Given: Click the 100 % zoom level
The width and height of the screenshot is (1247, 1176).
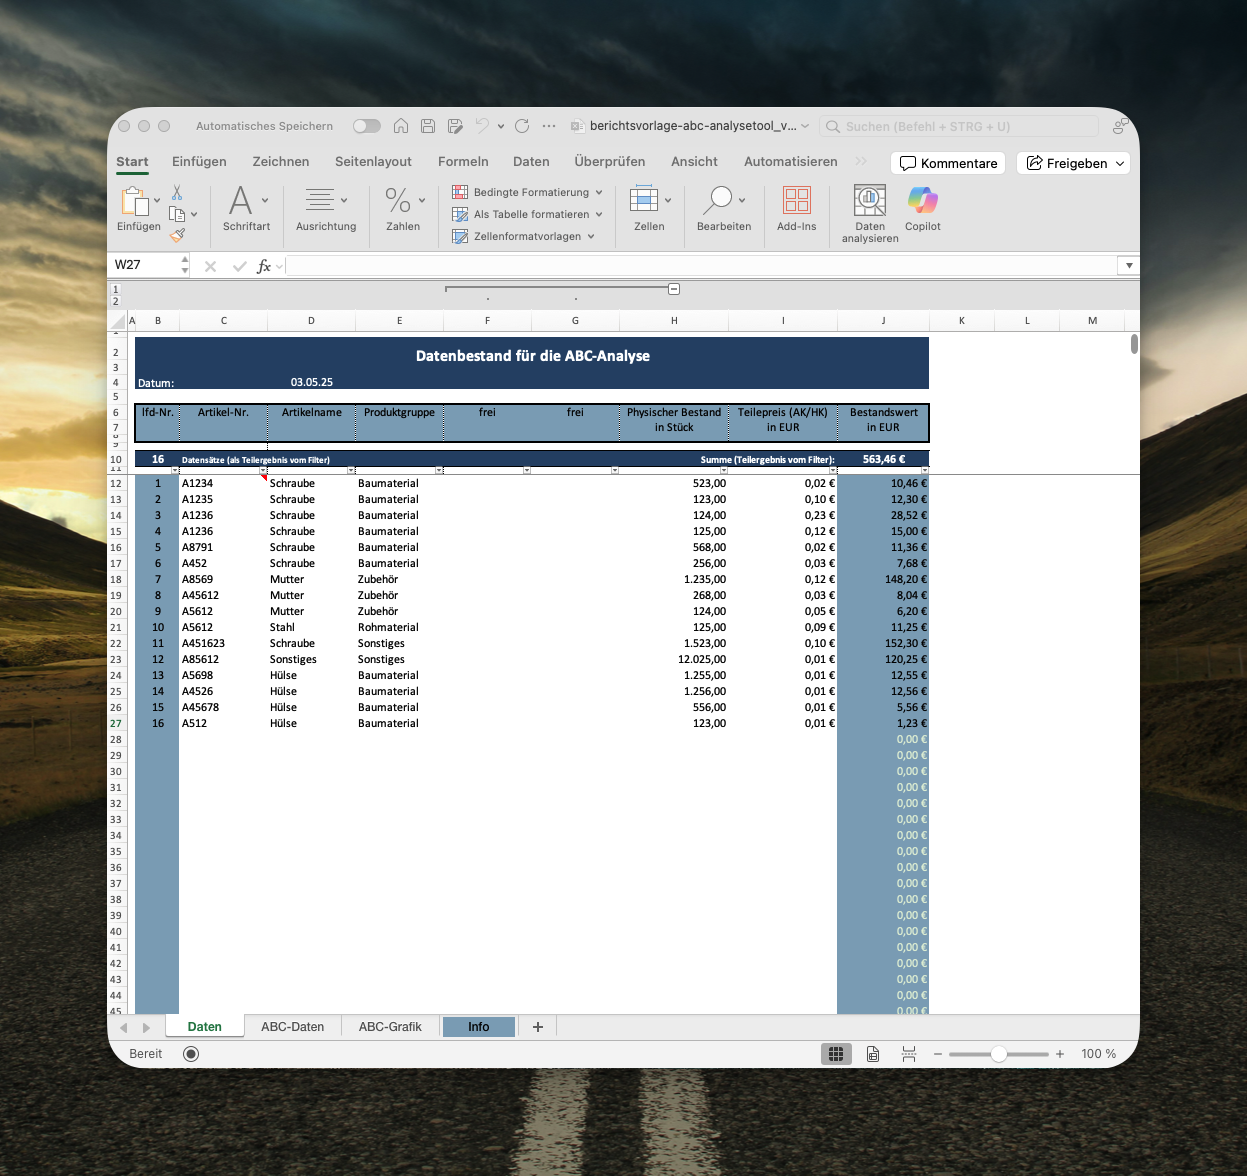Looking at the screenshot, I should coord(1098,1054).
